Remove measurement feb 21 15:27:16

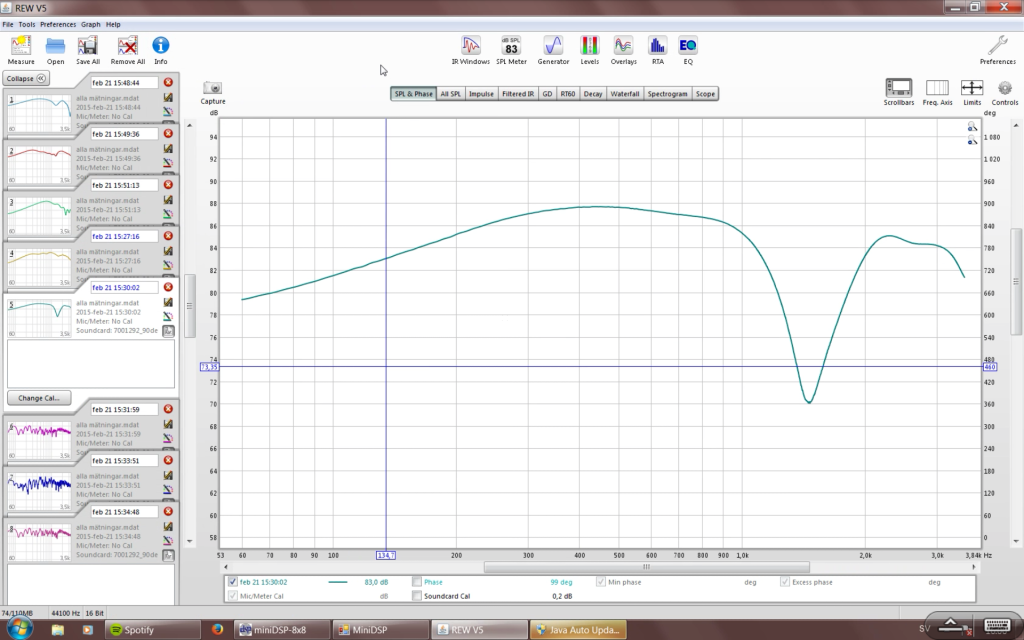(x=168, y=236)
